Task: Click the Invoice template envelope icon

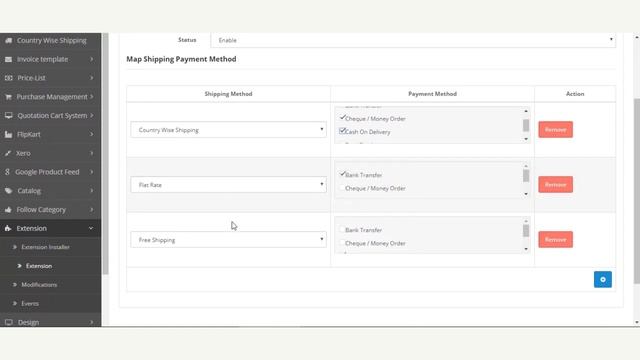Action: [9, 59]
